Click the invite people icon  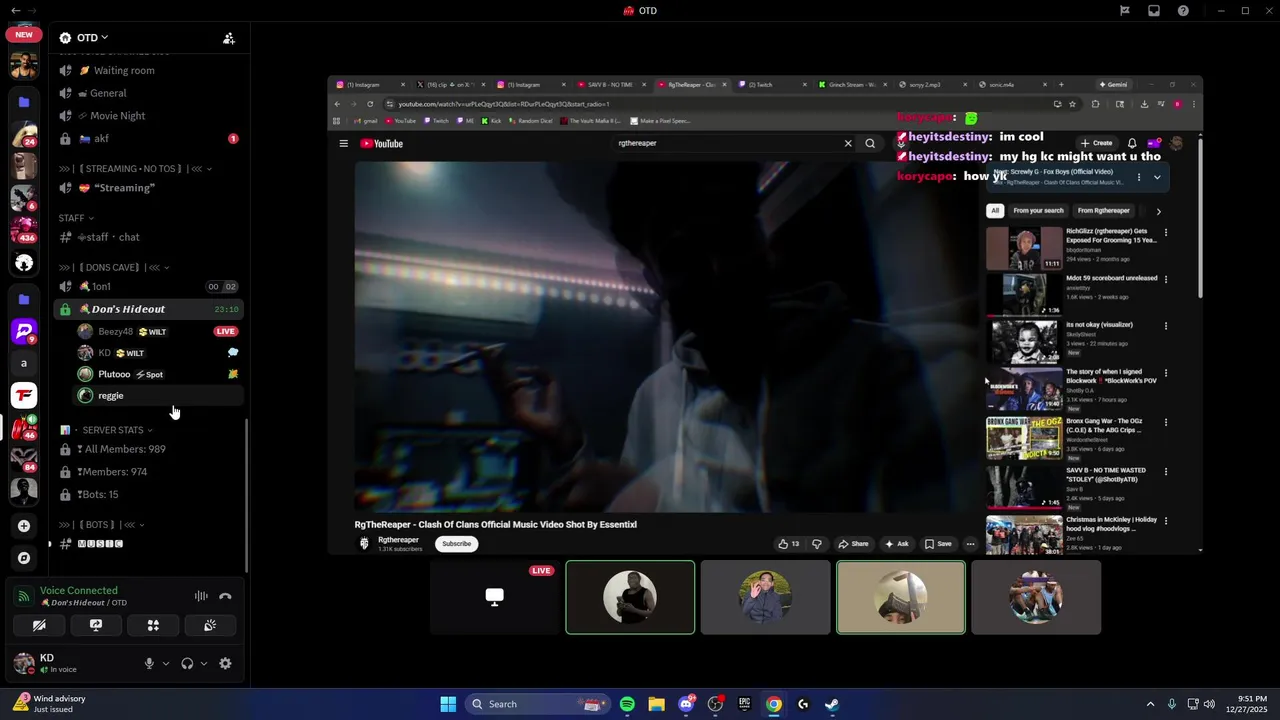pyautogui.click(x=229, y=38)
